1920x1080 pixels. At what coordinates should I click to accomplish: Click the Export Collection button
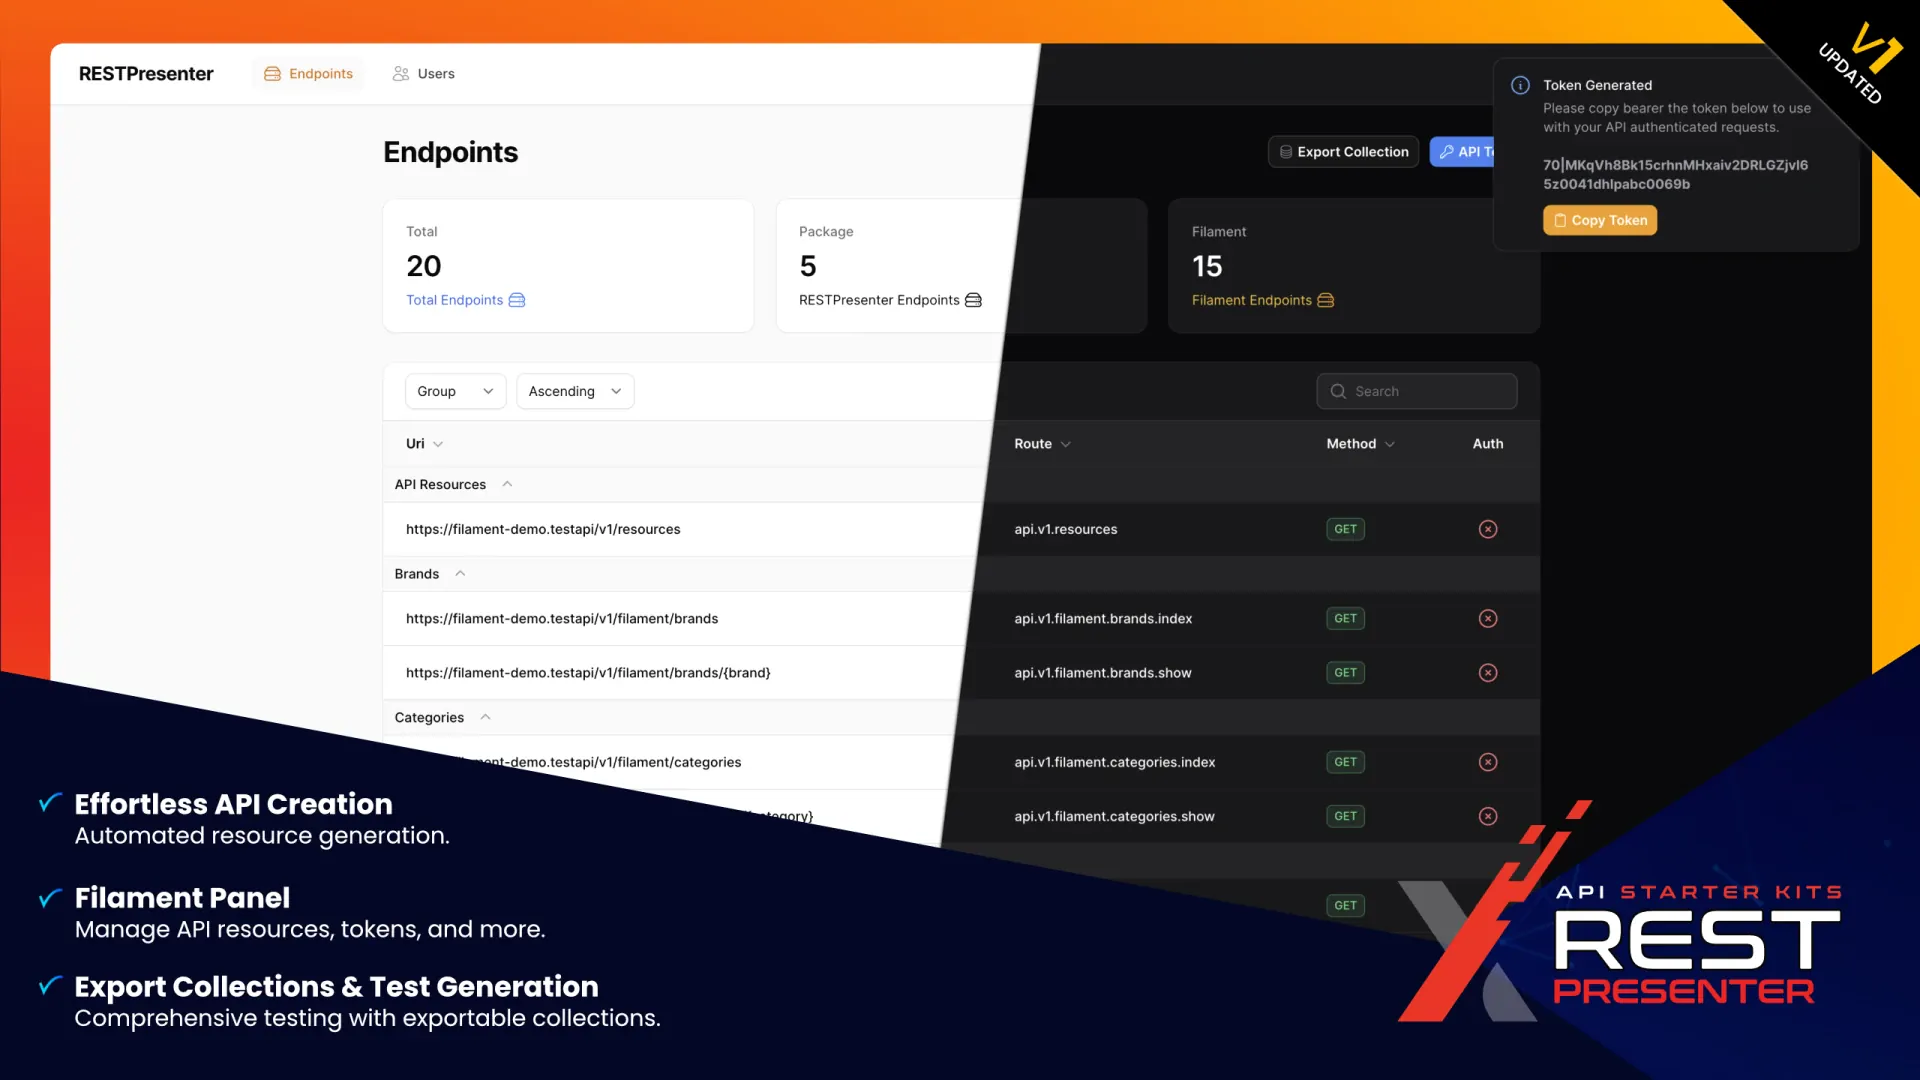pos(1343,151)
